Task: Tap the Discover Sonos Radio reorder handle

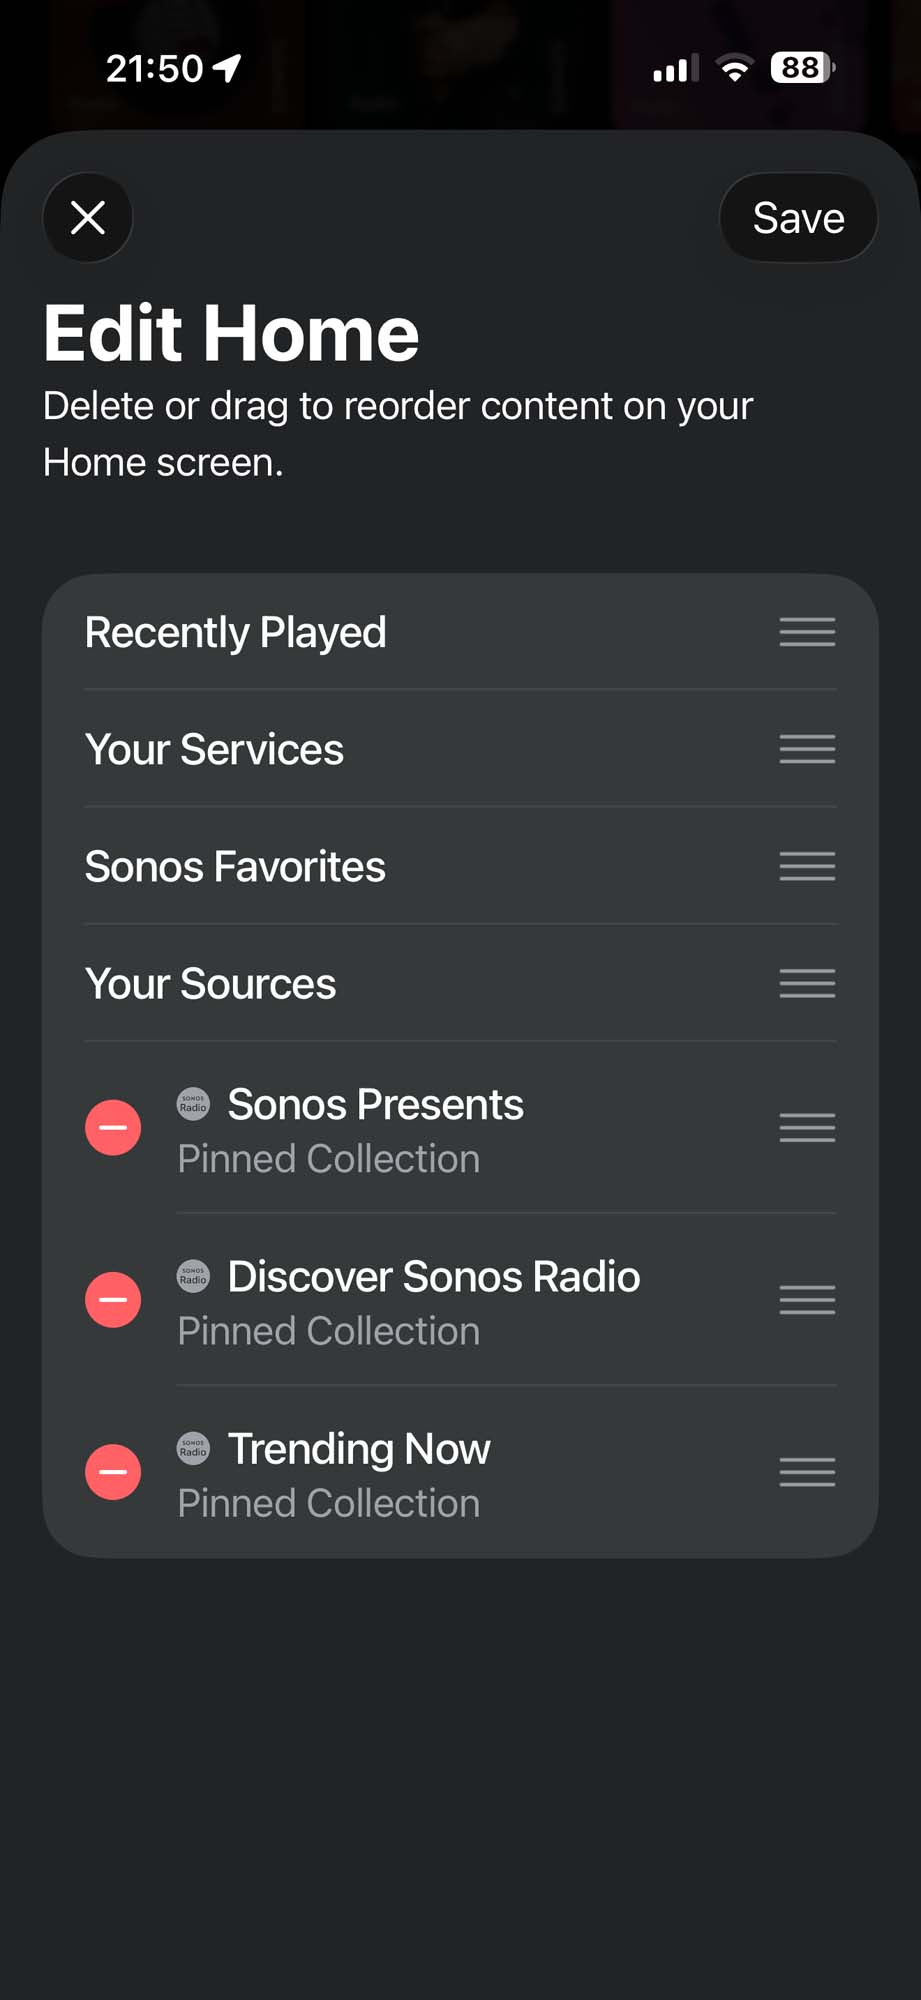Action: [807, 1299]
